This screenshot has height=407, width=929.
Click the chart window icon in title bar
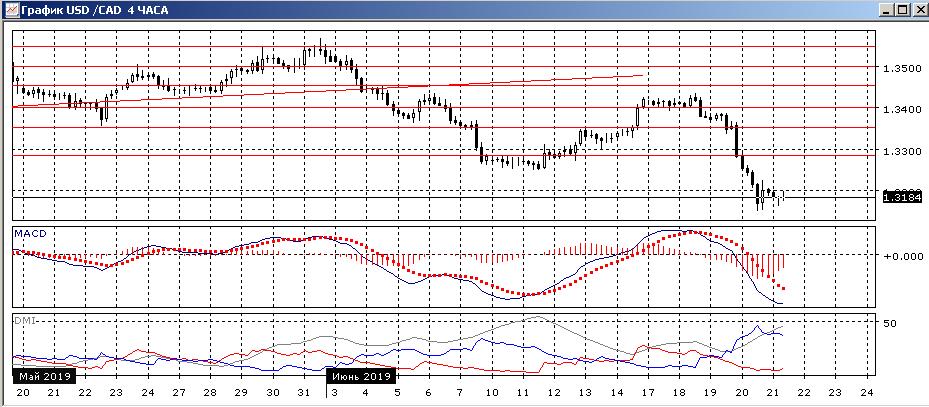point(10,9)
